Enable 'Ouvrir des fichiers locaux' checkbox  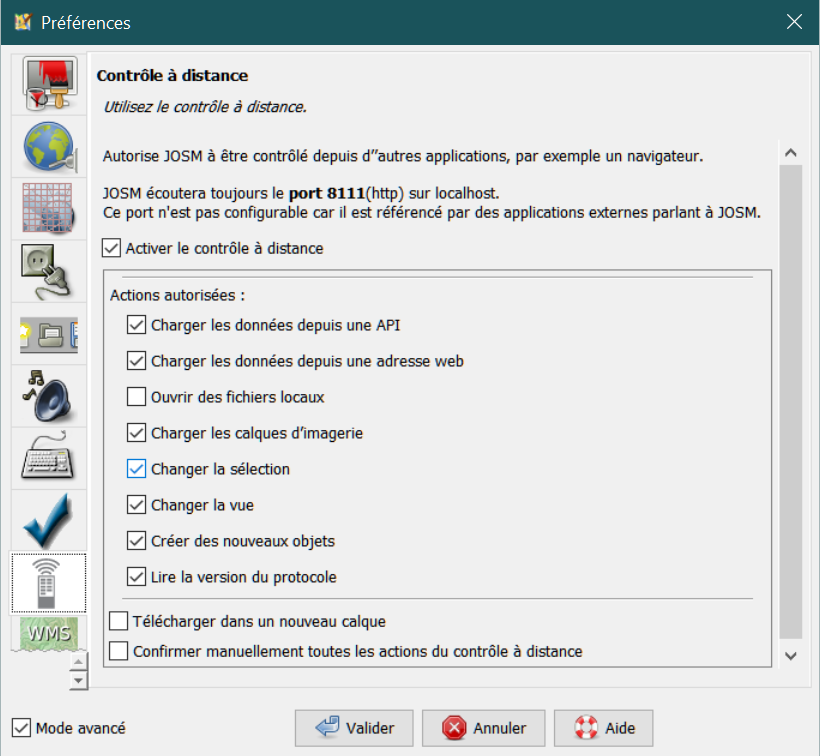tap(137, 397)
